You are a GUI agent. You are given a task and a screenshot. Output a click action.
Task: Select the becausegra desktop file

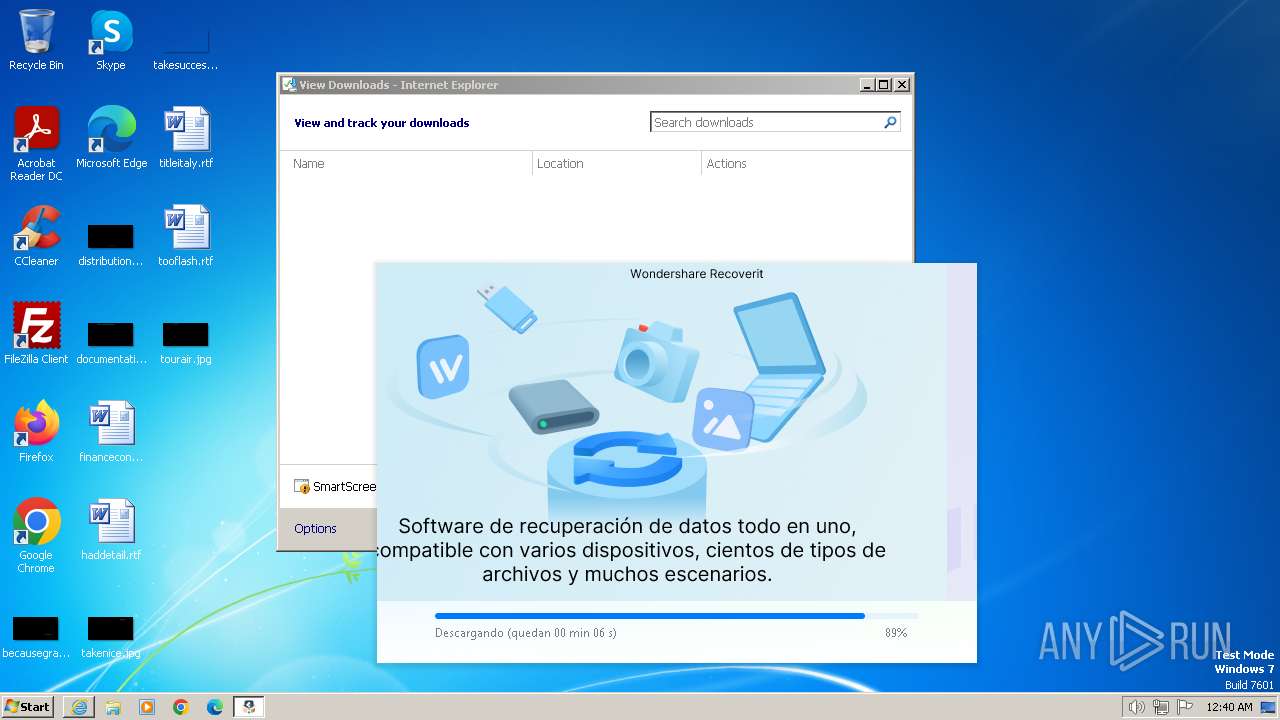[35, 638]
